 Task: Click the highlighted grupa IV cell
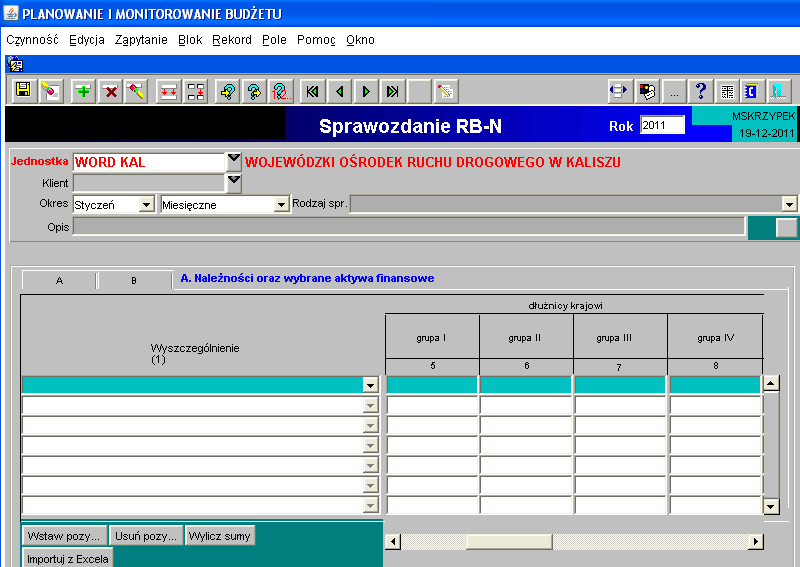click(715, 385)
